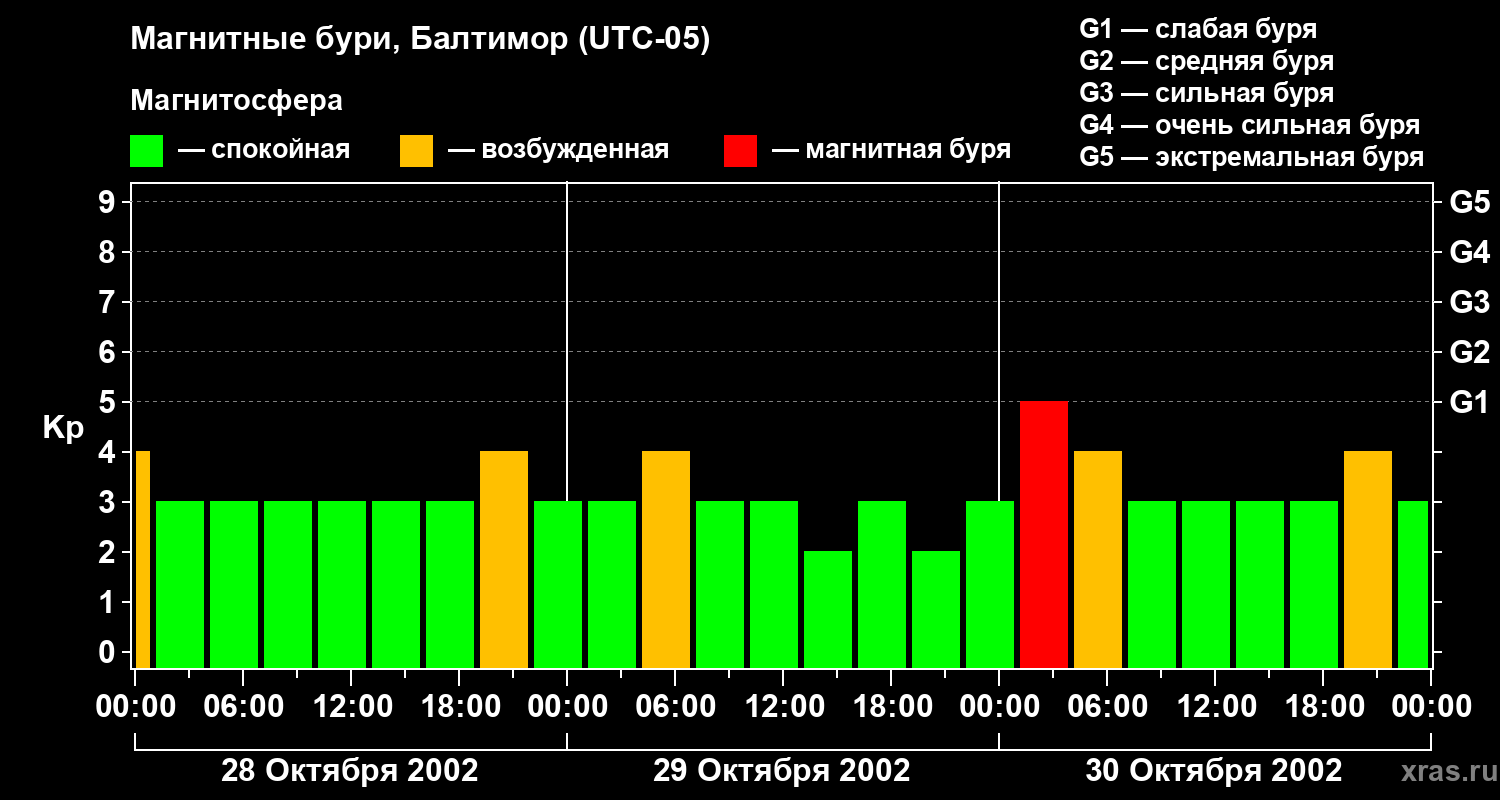Click the '— возбужденная' legend label

coord(559,150)
